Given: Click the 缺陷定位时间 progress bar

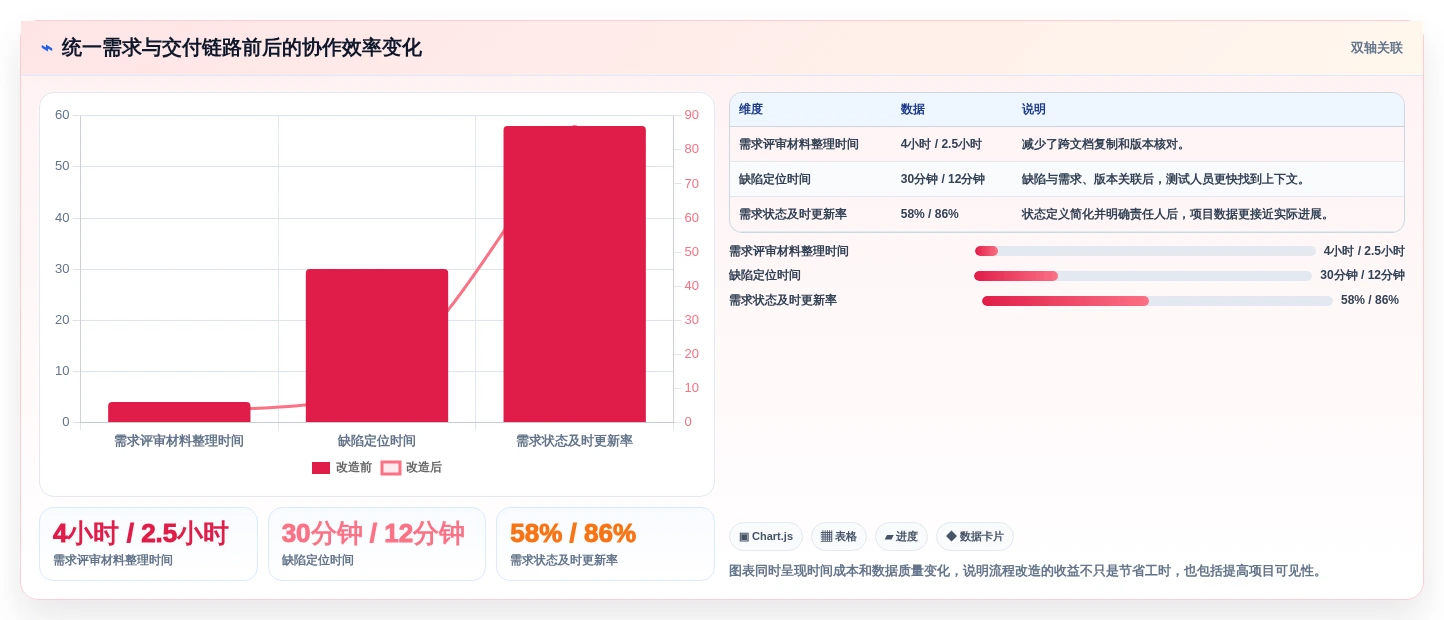Looking at the screenshot, I should pyautogui.click(x=1143, y=276).
